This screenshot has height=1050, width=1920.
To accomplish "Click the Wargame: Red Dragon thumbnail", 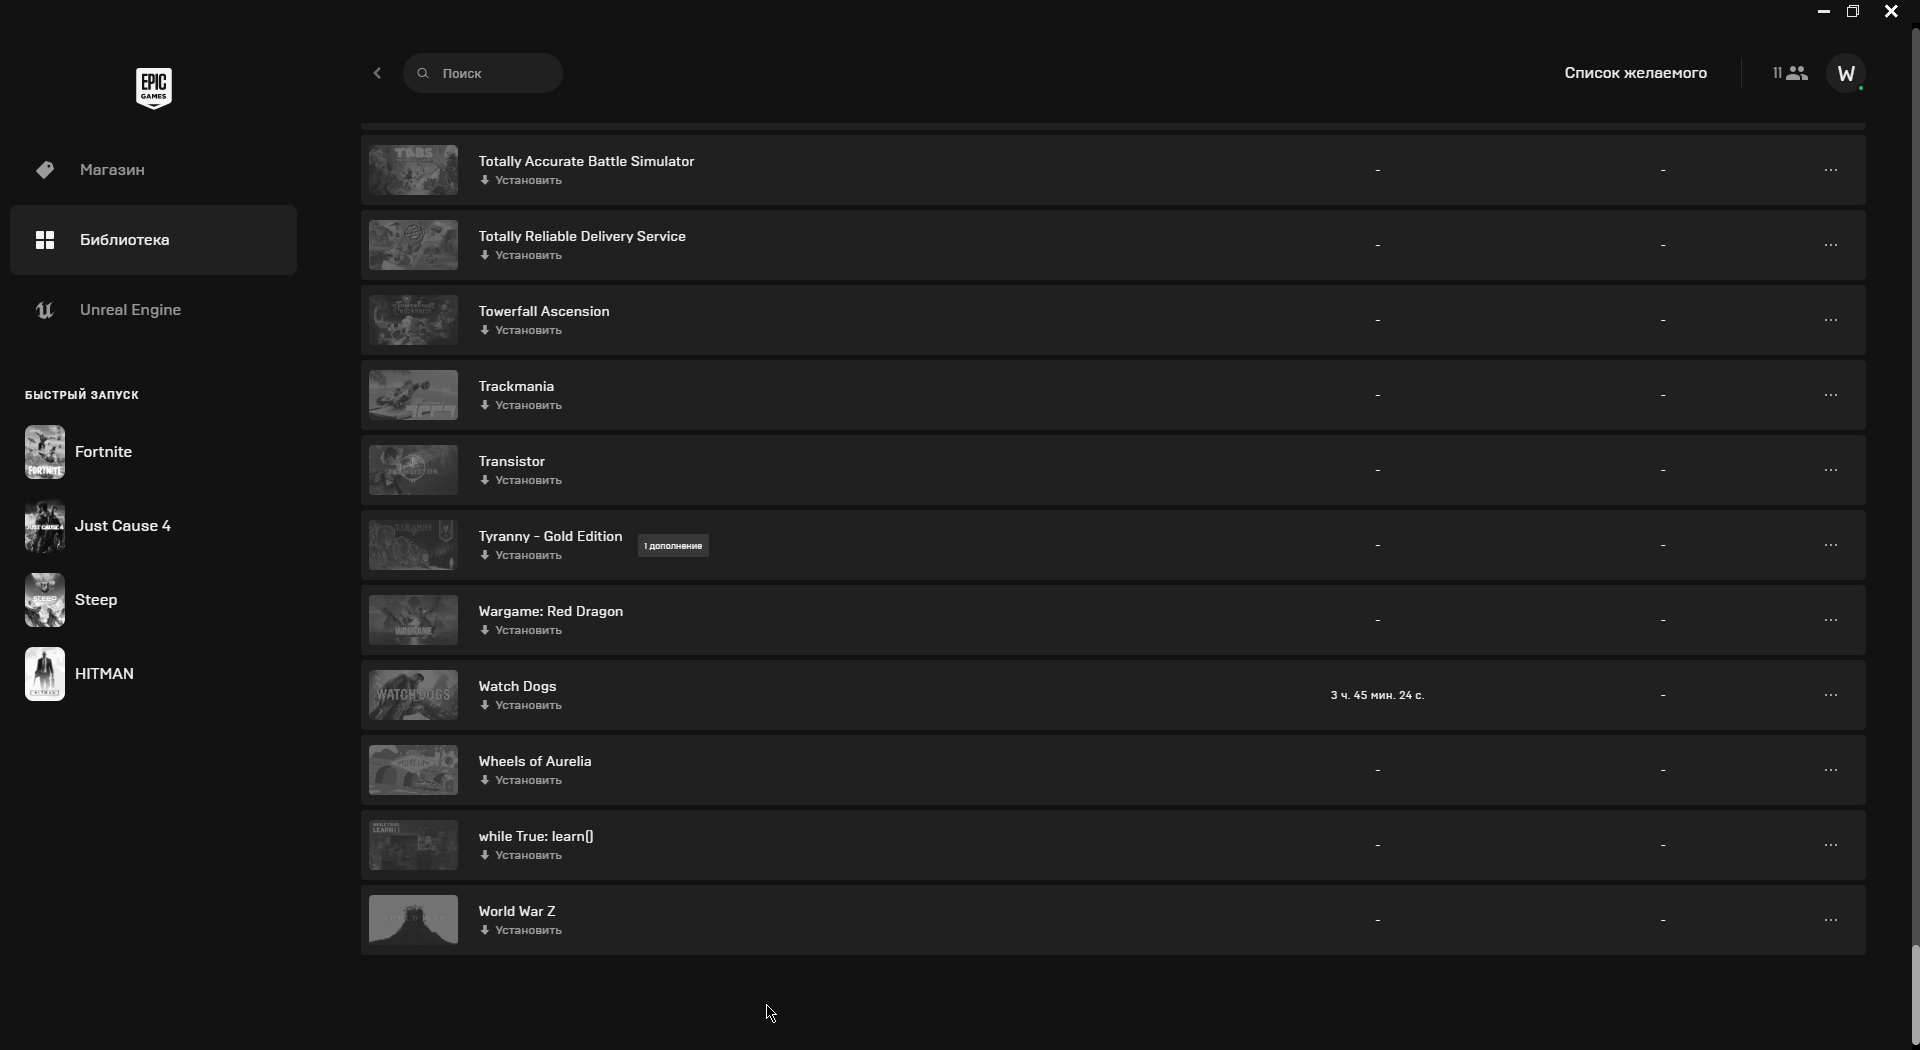I will coord(413,620).
